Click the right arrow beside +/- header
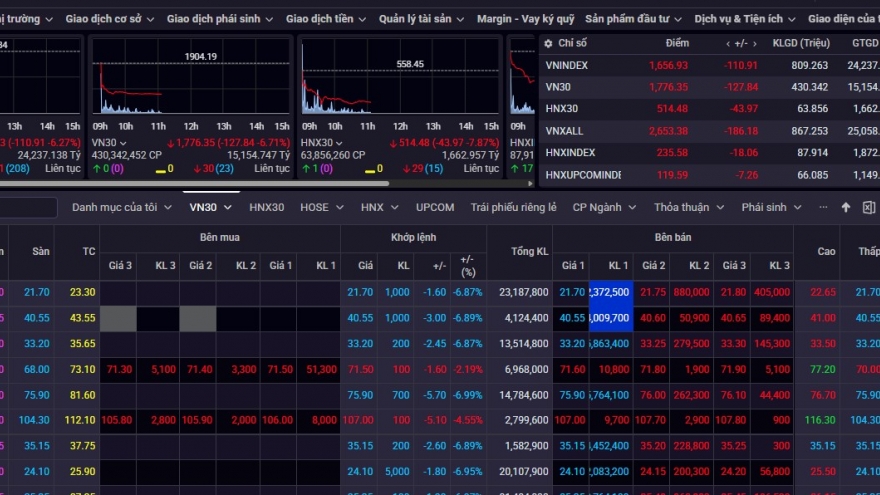 tap(755, 44)
